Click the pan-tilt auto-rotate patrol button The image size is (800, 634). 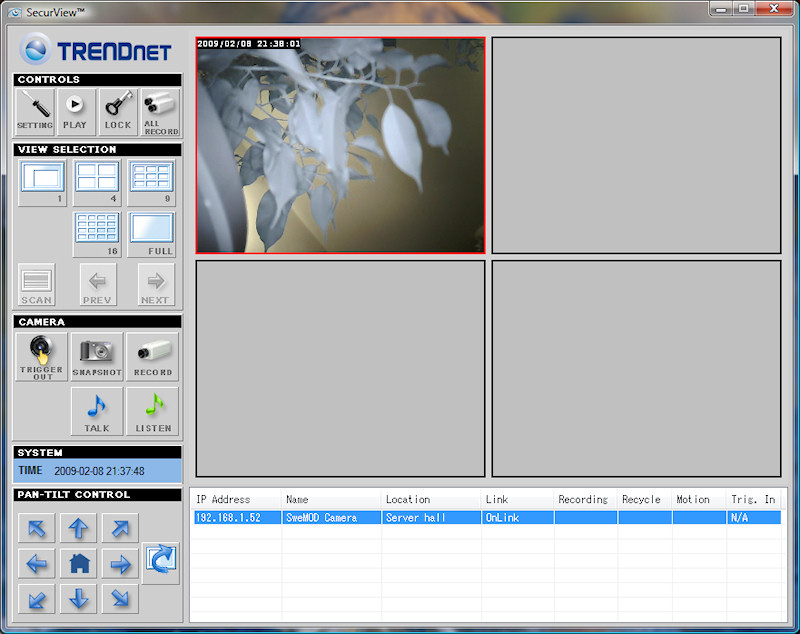click(160, 562)
